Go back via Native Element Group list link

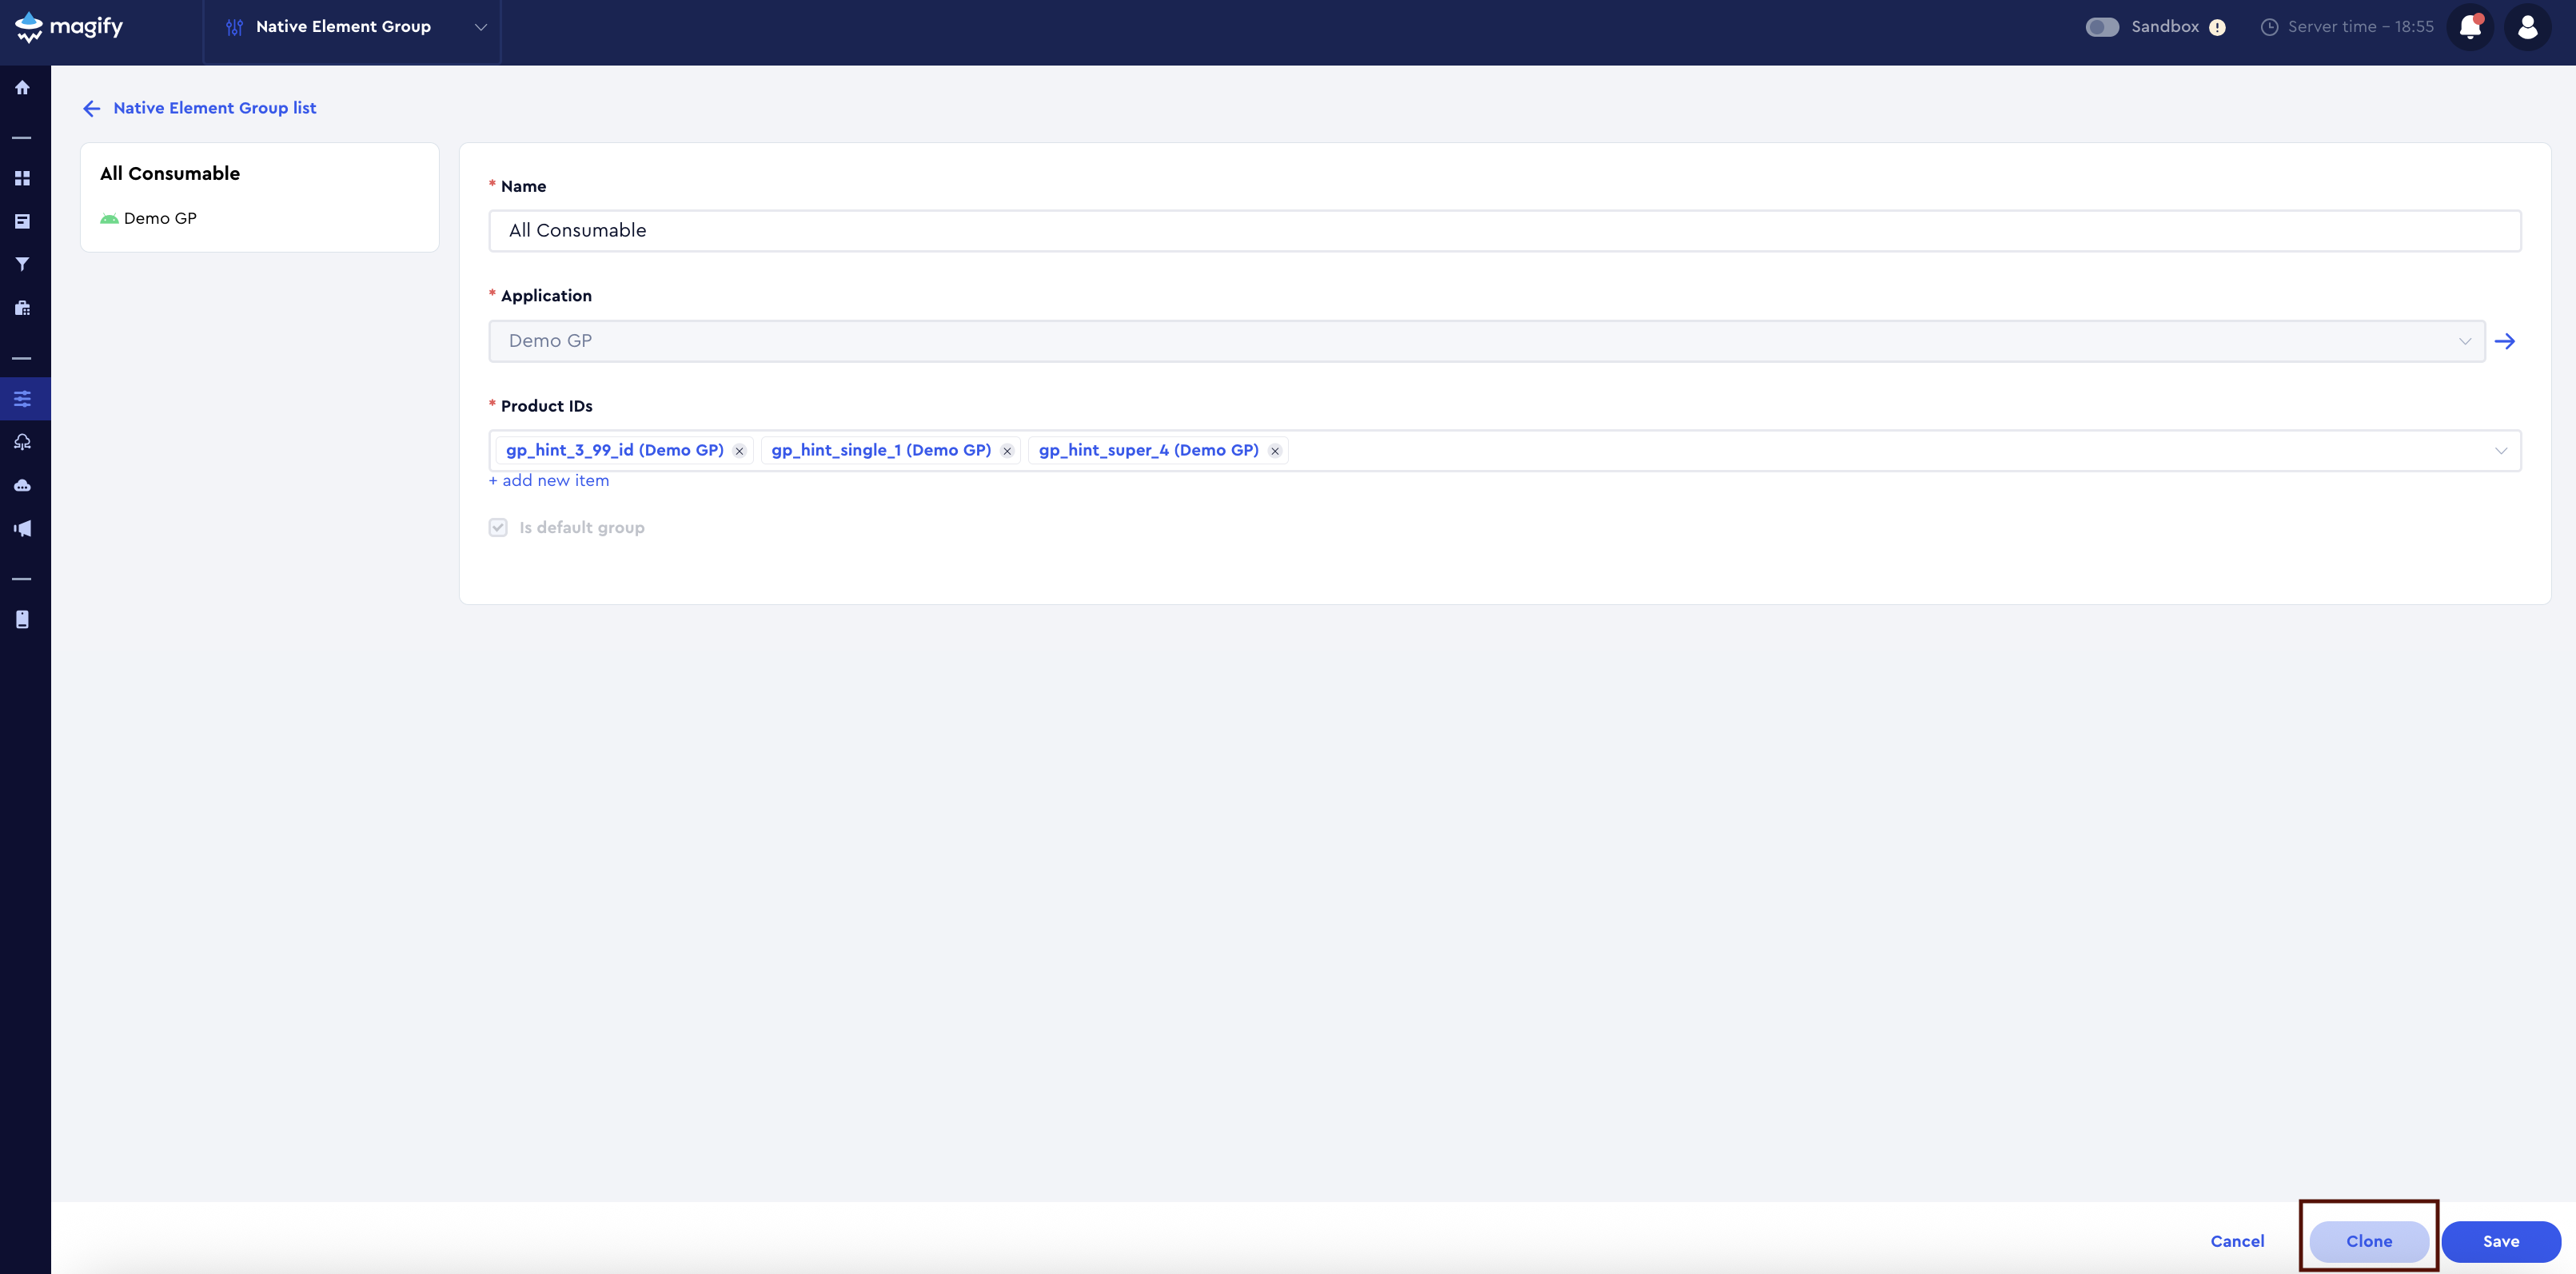coord(214,108)
